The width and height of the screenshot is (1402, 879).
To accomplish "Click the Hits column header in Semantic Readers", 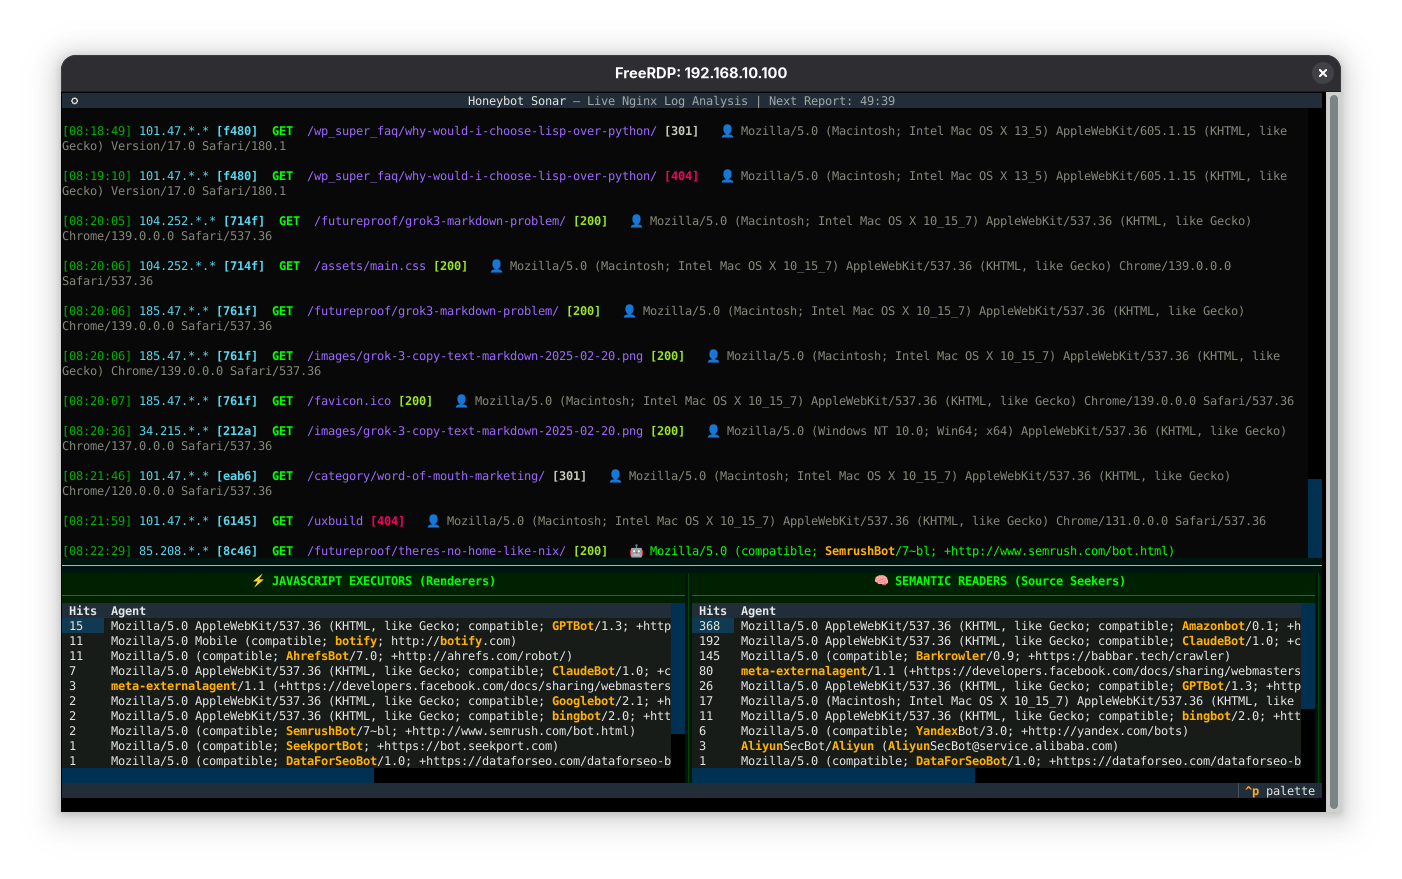I will tap(711, 610).
